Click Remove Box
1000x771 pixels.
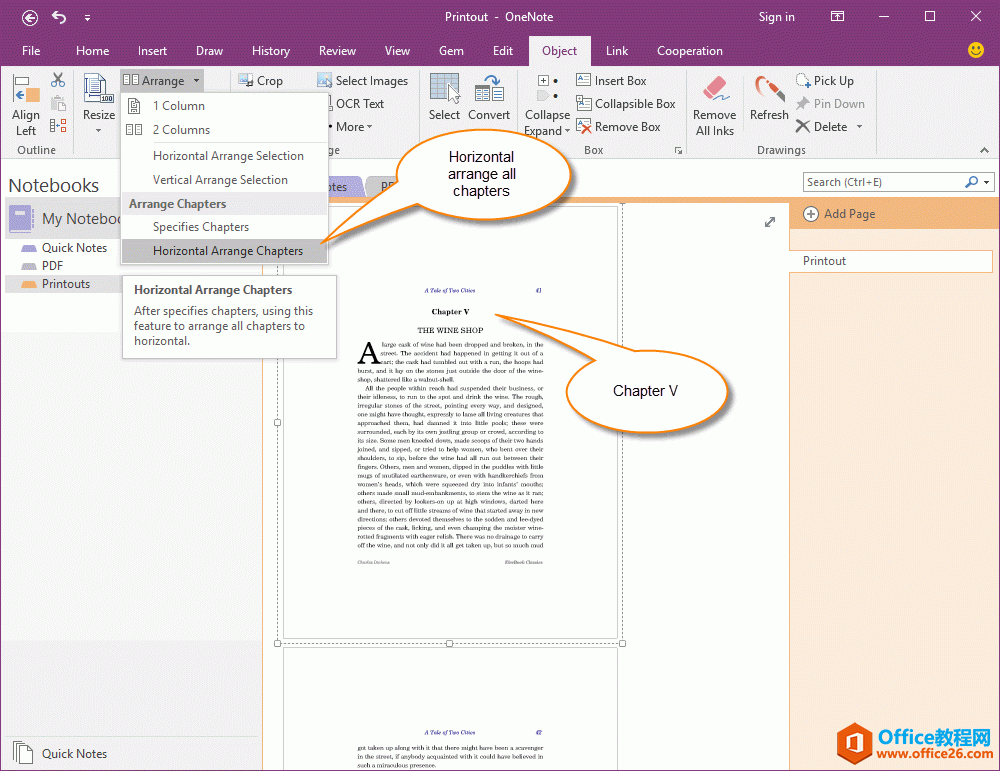pyautogui.click(x=617, y=127)
